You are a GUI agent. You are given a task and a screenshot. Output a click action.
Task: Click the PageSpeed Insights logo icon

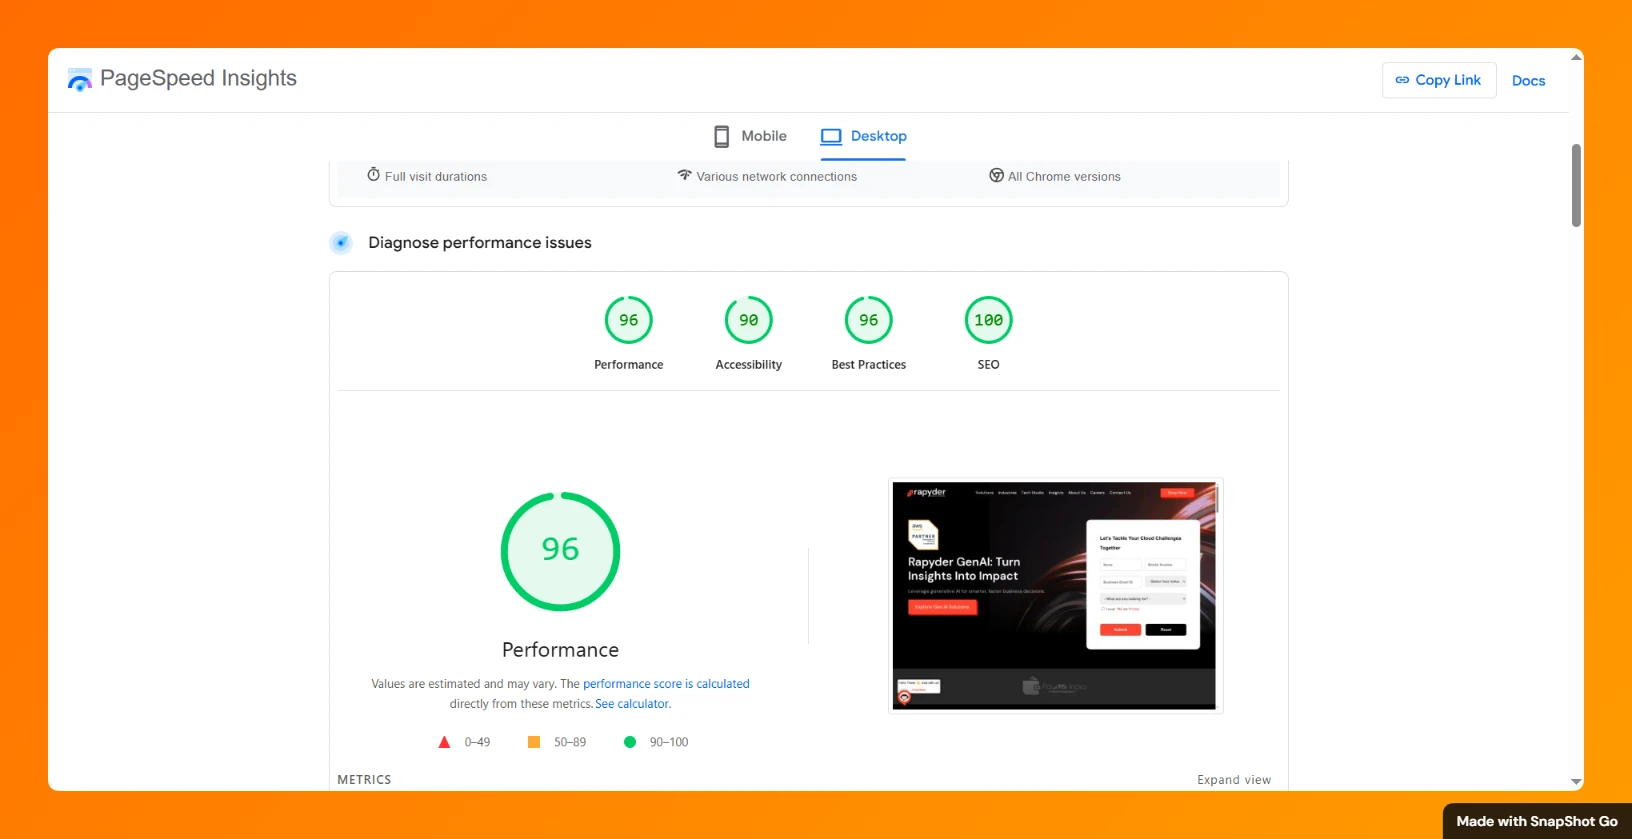tap(79, 80)
